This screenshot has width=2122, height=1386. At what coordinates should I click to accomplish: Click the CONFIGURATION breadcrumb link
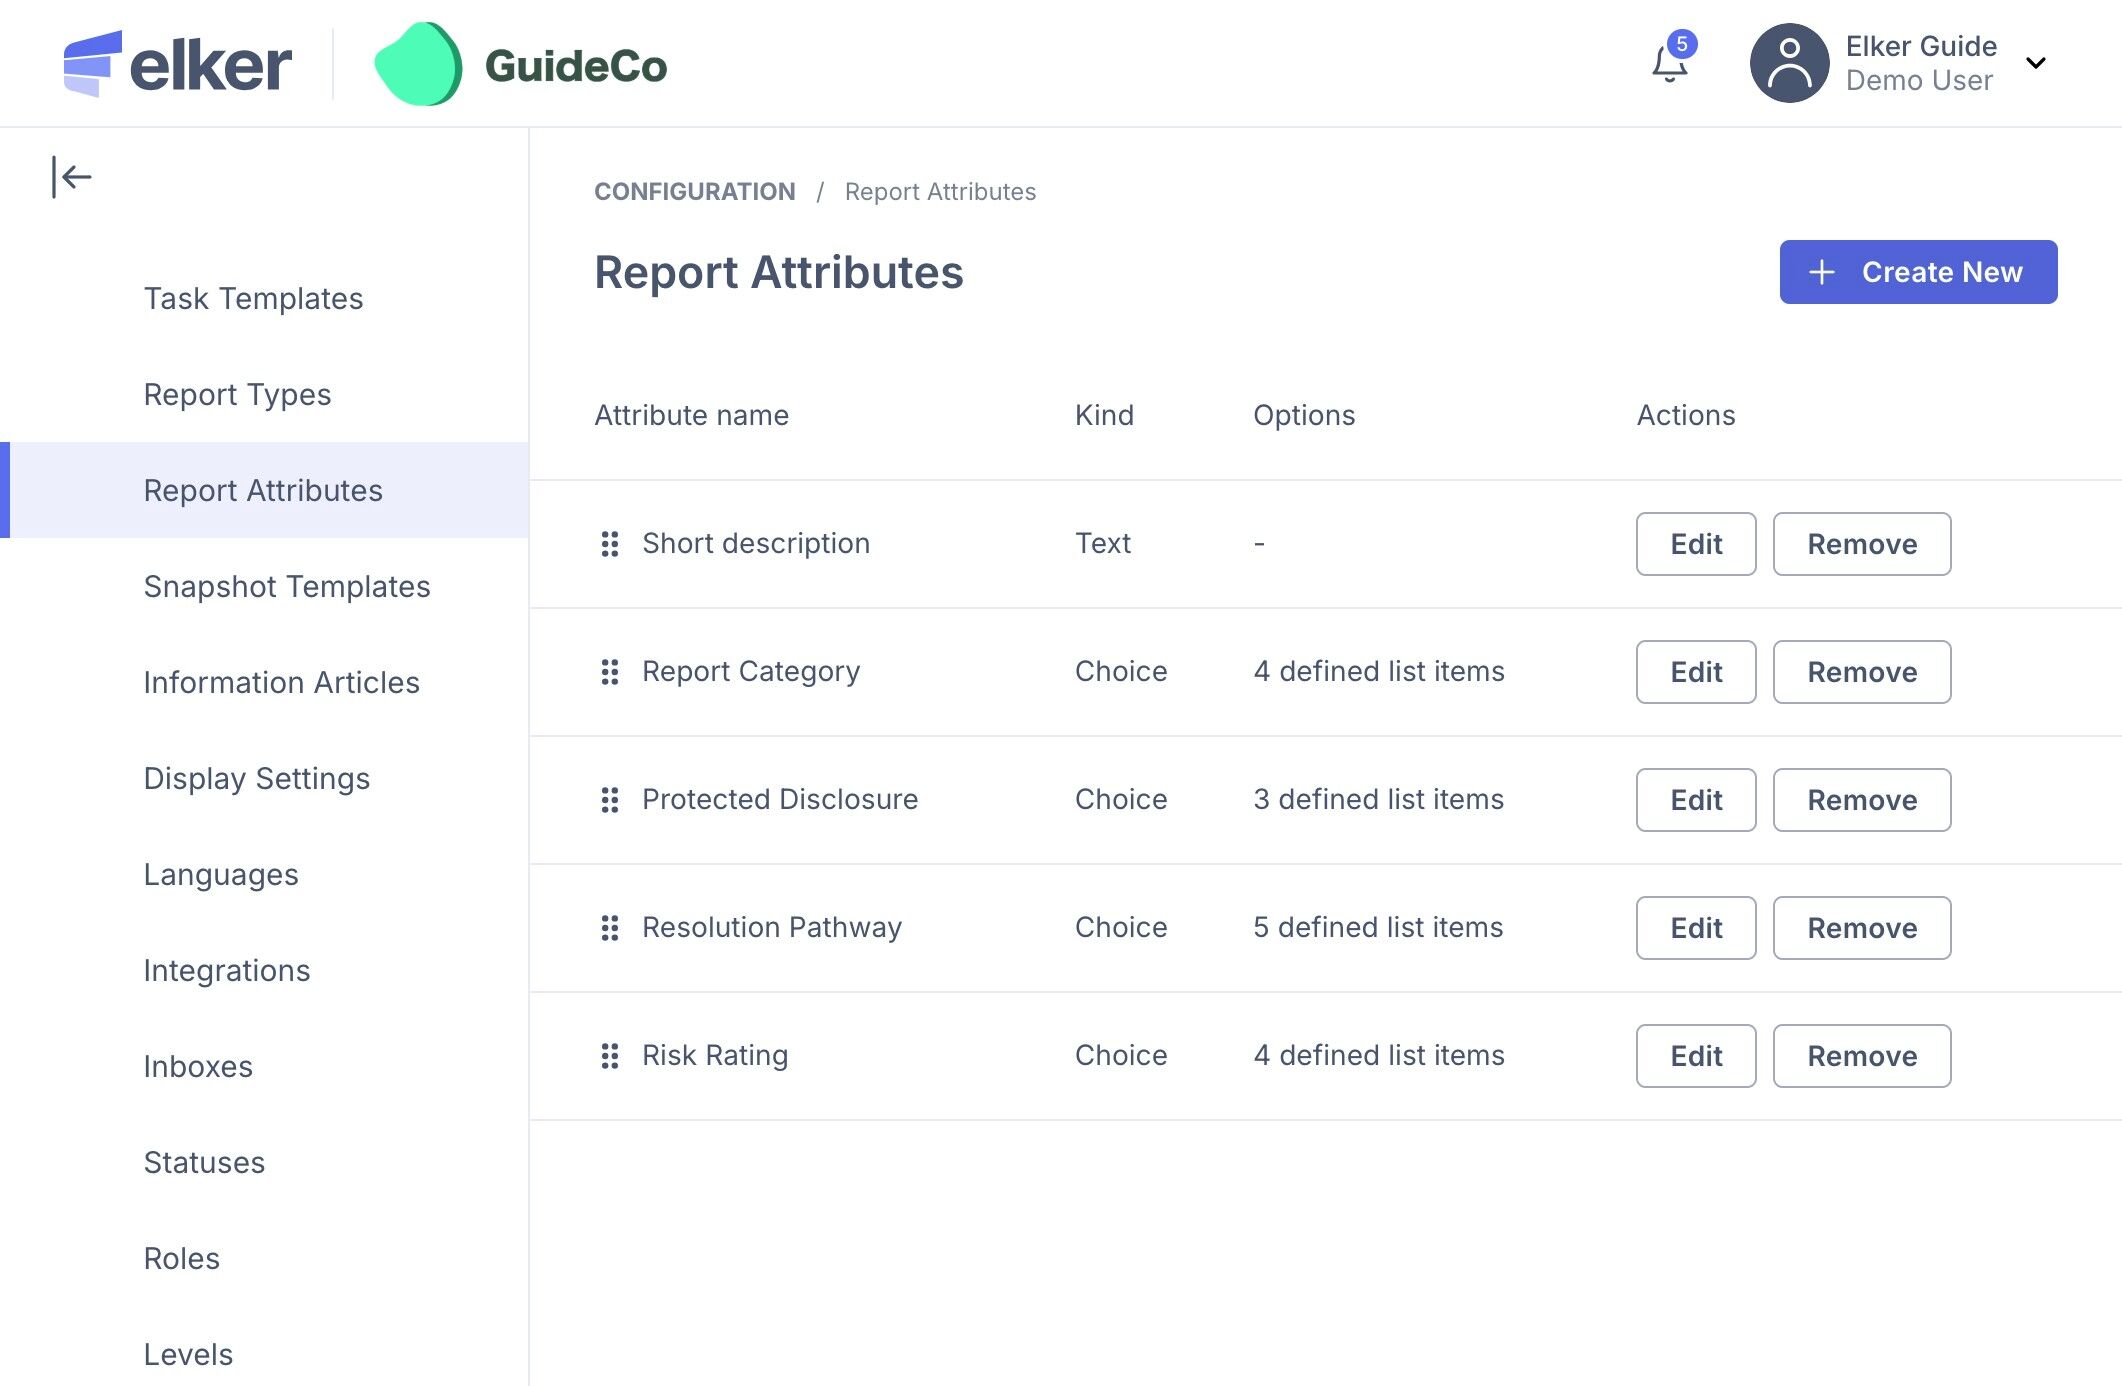point(695,191)
